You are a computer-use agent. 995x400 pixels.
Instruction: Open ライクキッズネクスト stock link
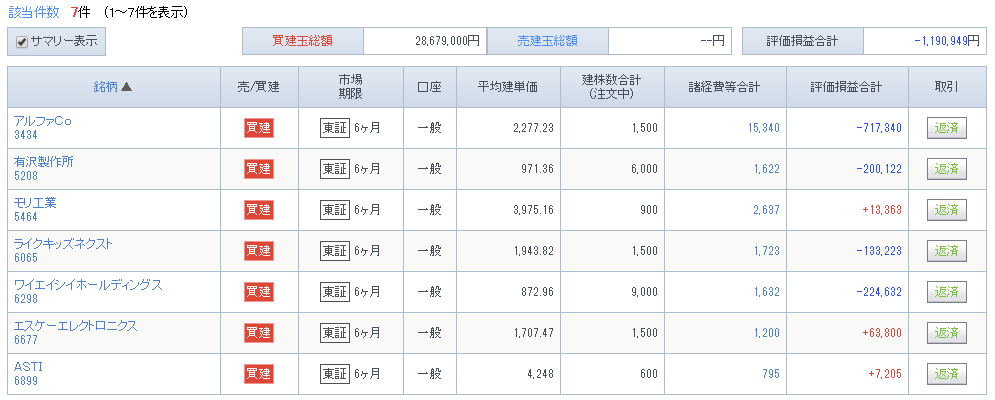63,244
